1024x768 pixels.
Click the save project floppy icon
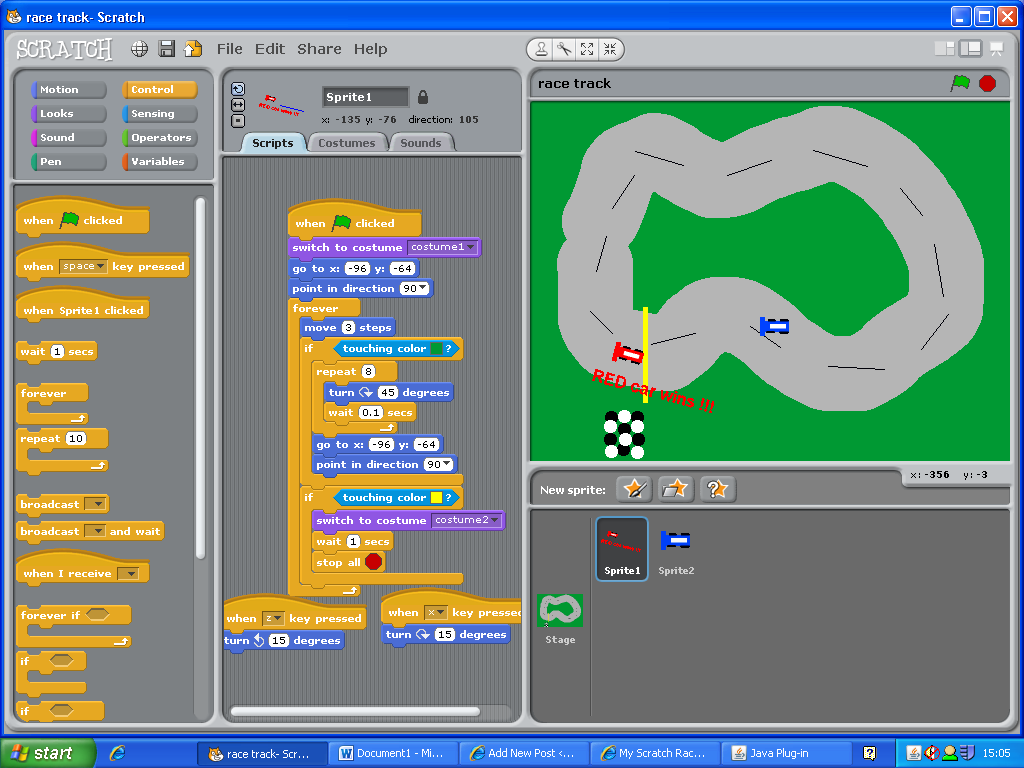(167, 49)
